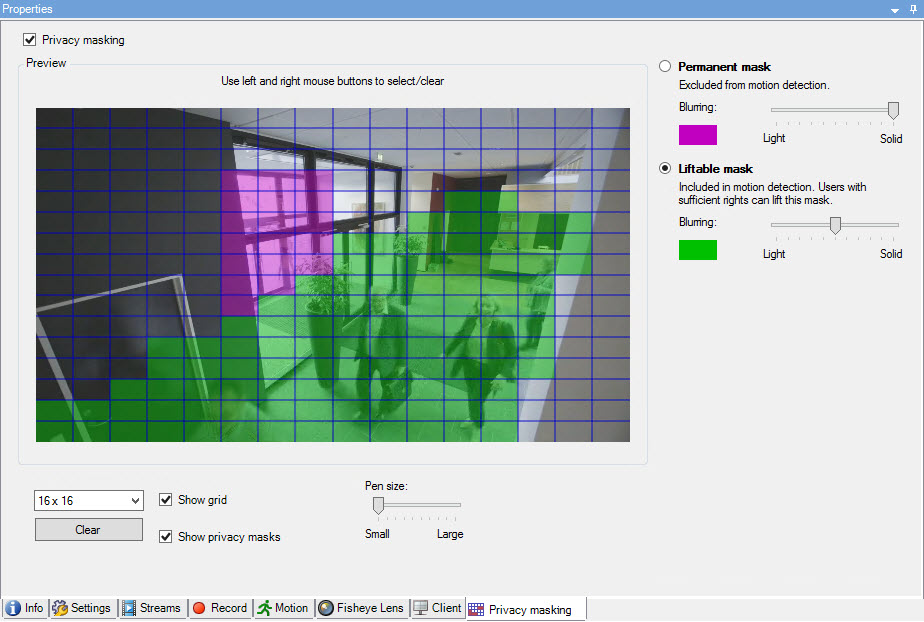Click the red Record tab icon
This screenshot has height=622, width=924.
[199, 608]
